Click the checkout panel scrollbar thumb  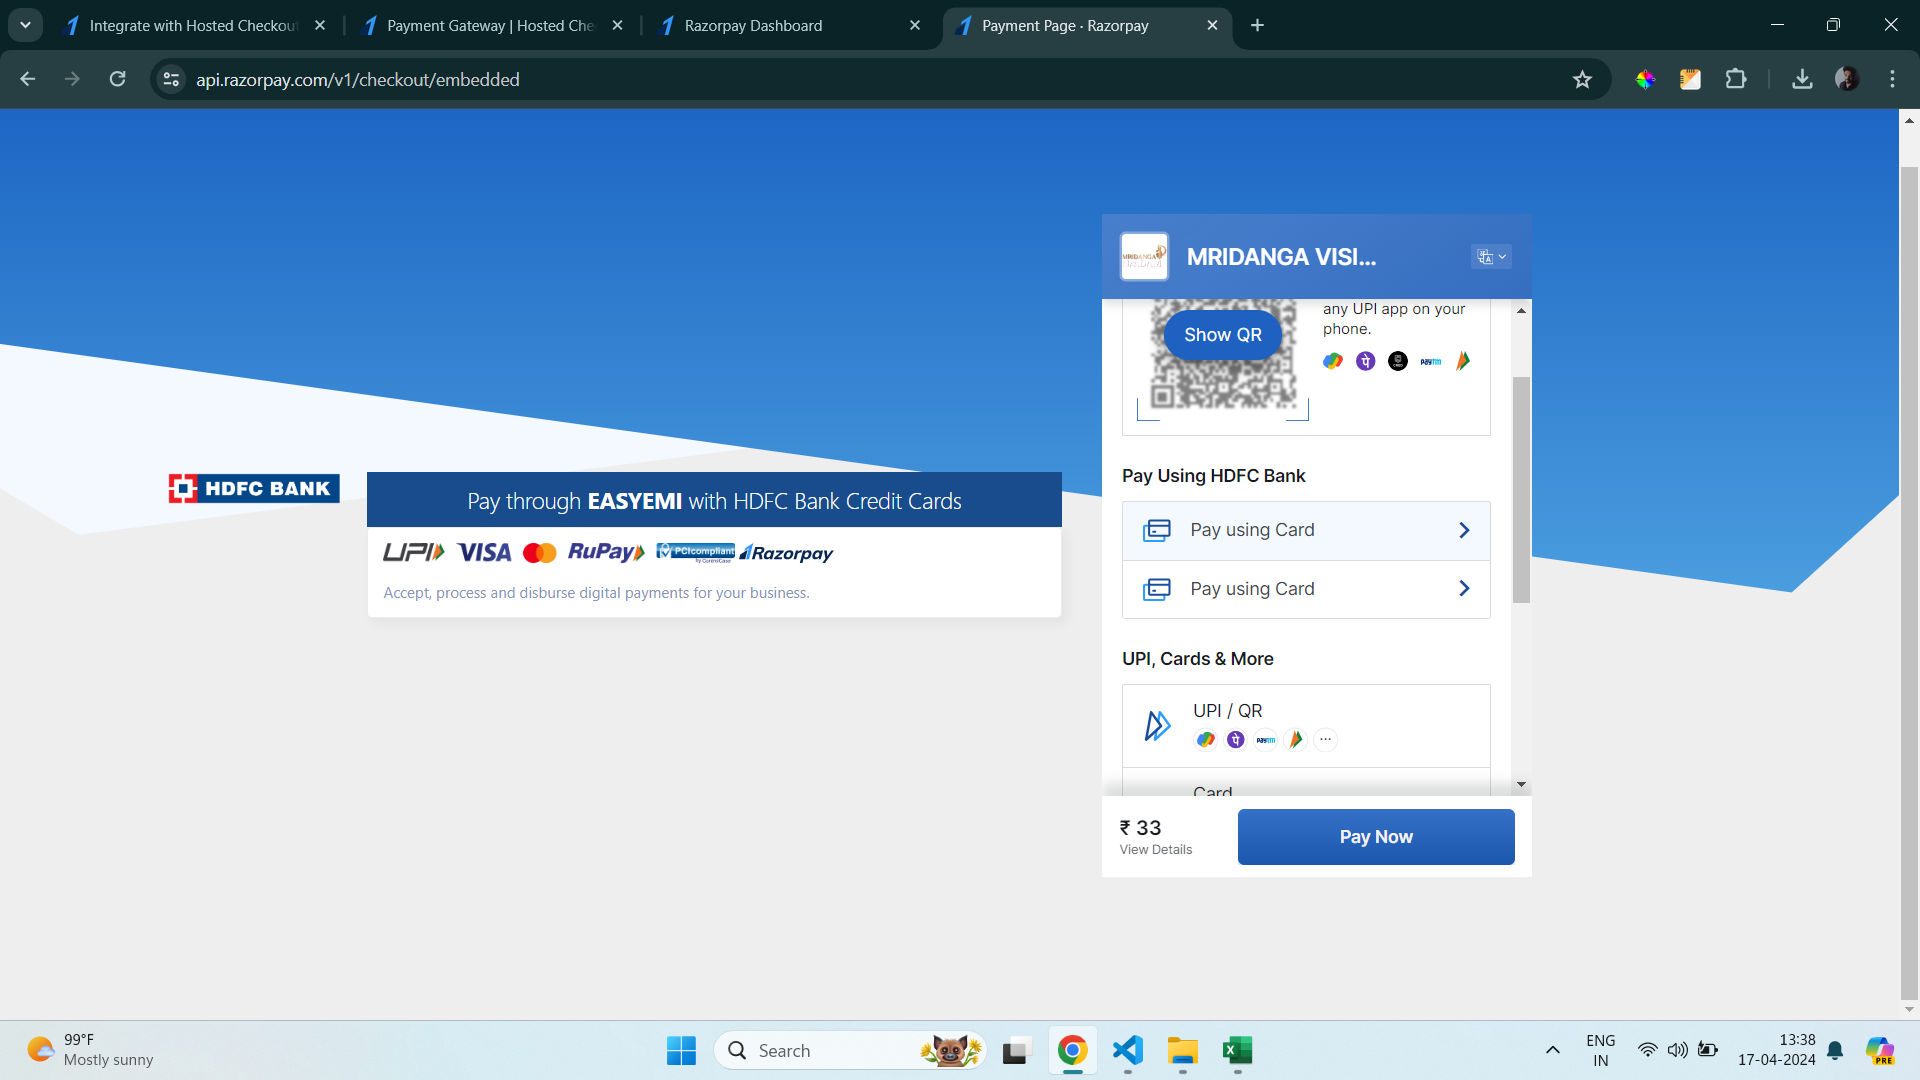click(x=1521, y=490)
